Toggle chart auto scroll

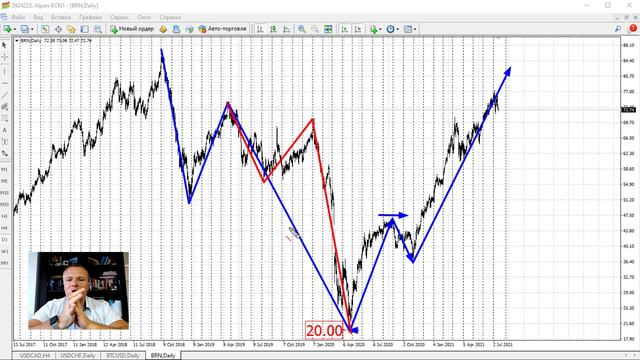pyautogui.click(x=344, y=29)
